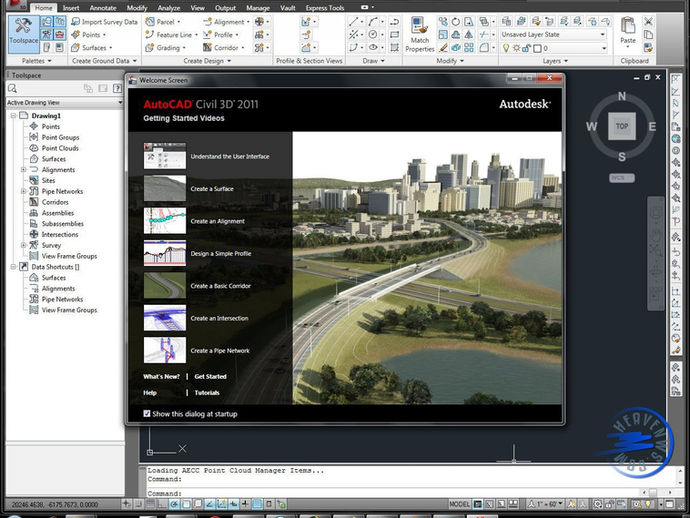Click the WCS label below ViewCube
Screen dimensions: 690x518
(622, 178)
